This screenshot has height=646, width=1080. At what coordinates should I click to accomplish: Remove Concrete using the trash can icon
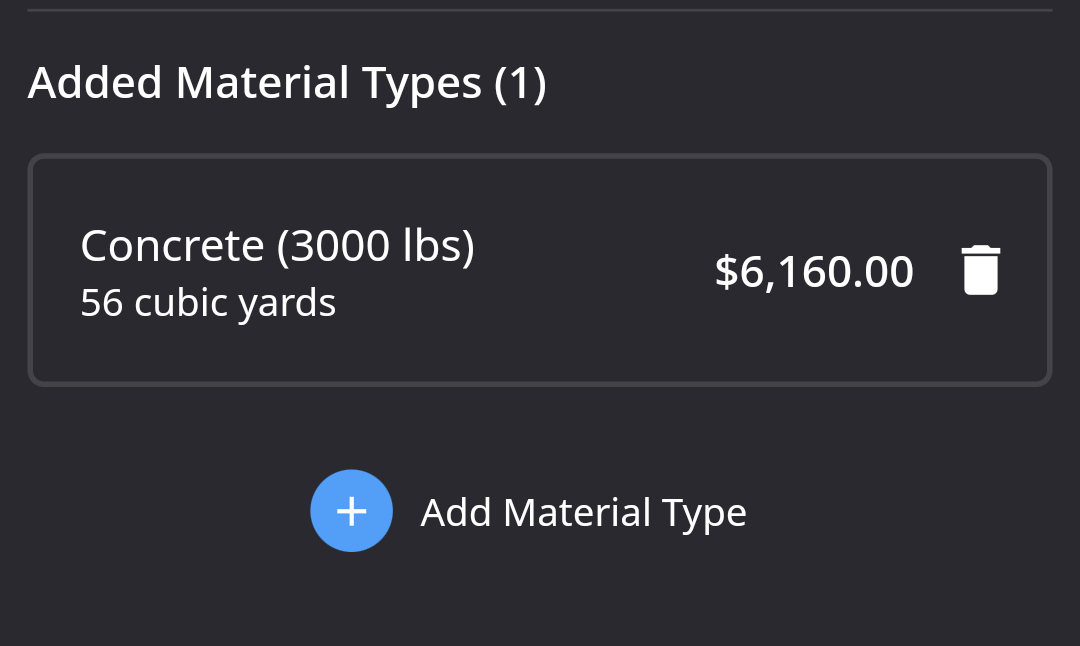pyautogui.click(x=980, y=270)
